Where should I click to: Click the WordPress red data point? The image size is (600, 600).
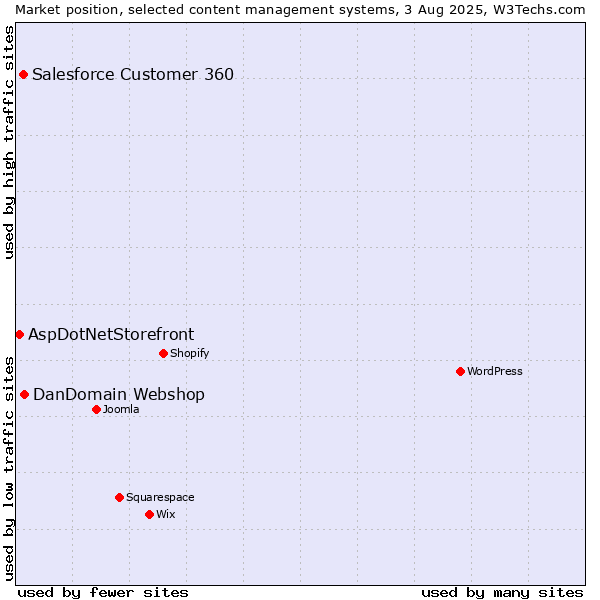coord(460,372)
